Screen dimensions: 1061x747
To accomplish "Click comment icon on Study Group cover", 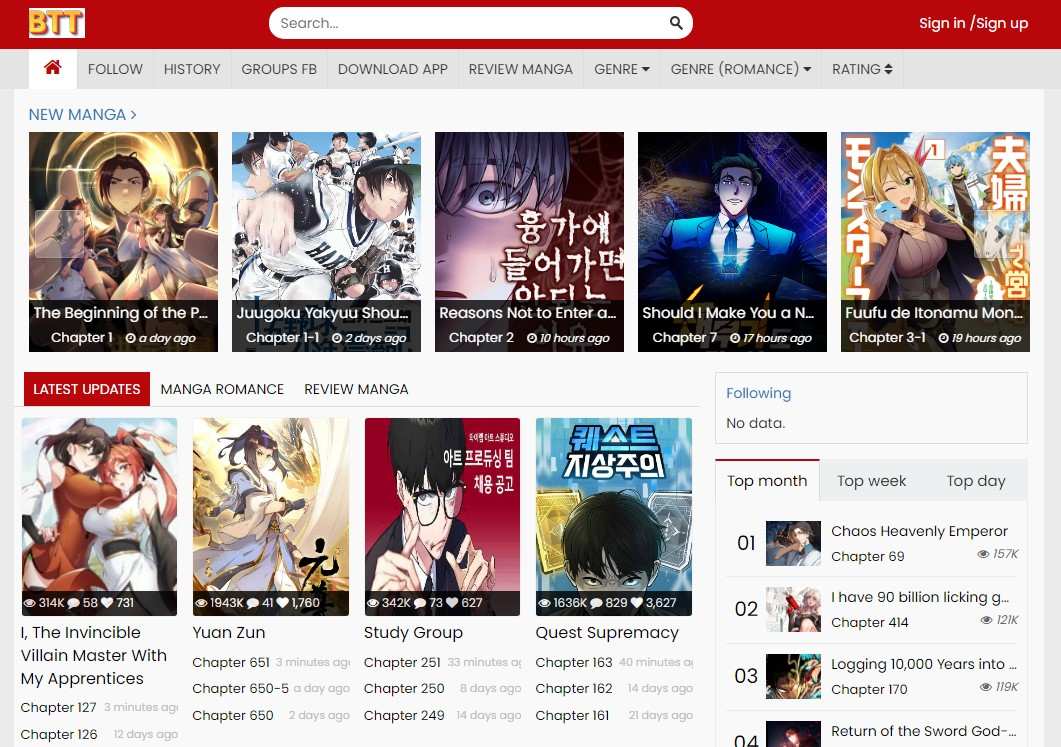I will click(x=420, y=602).
